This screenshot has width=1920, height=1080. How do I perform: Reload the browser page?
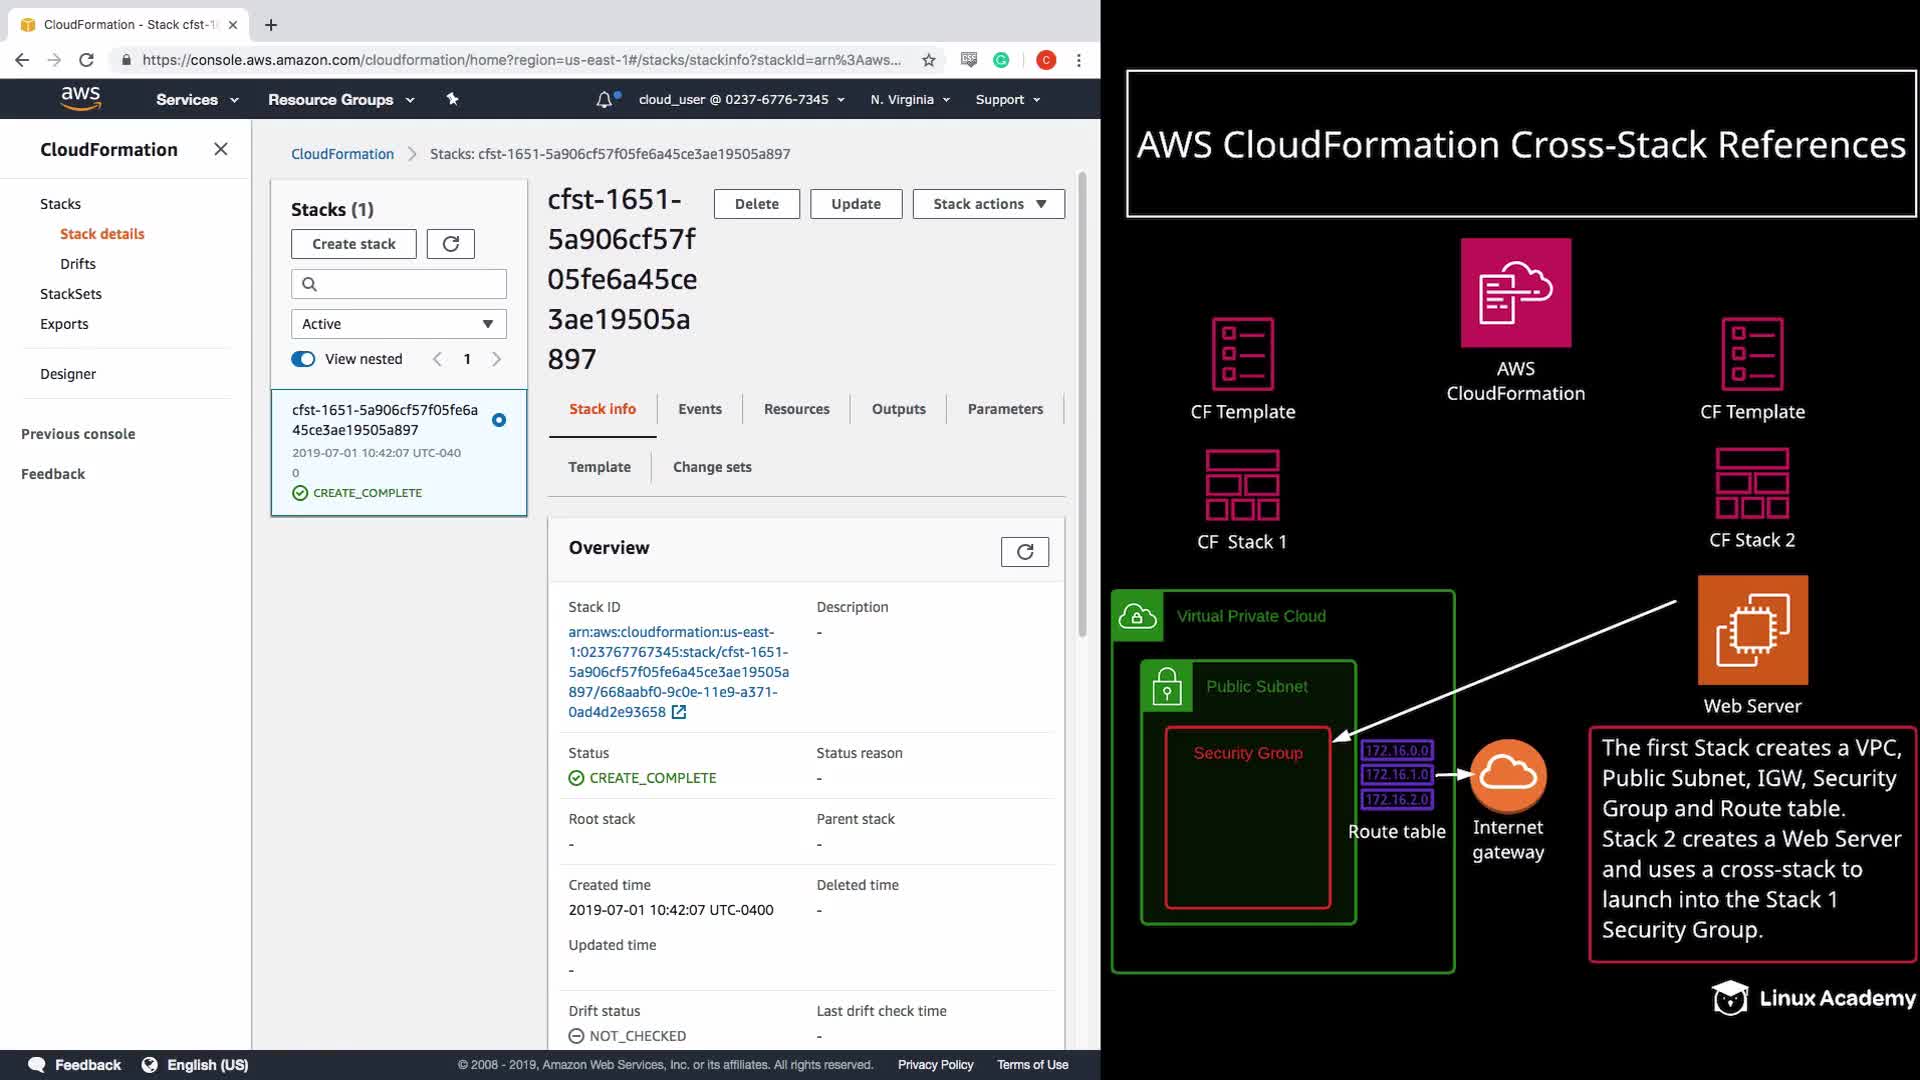point(86,60)
